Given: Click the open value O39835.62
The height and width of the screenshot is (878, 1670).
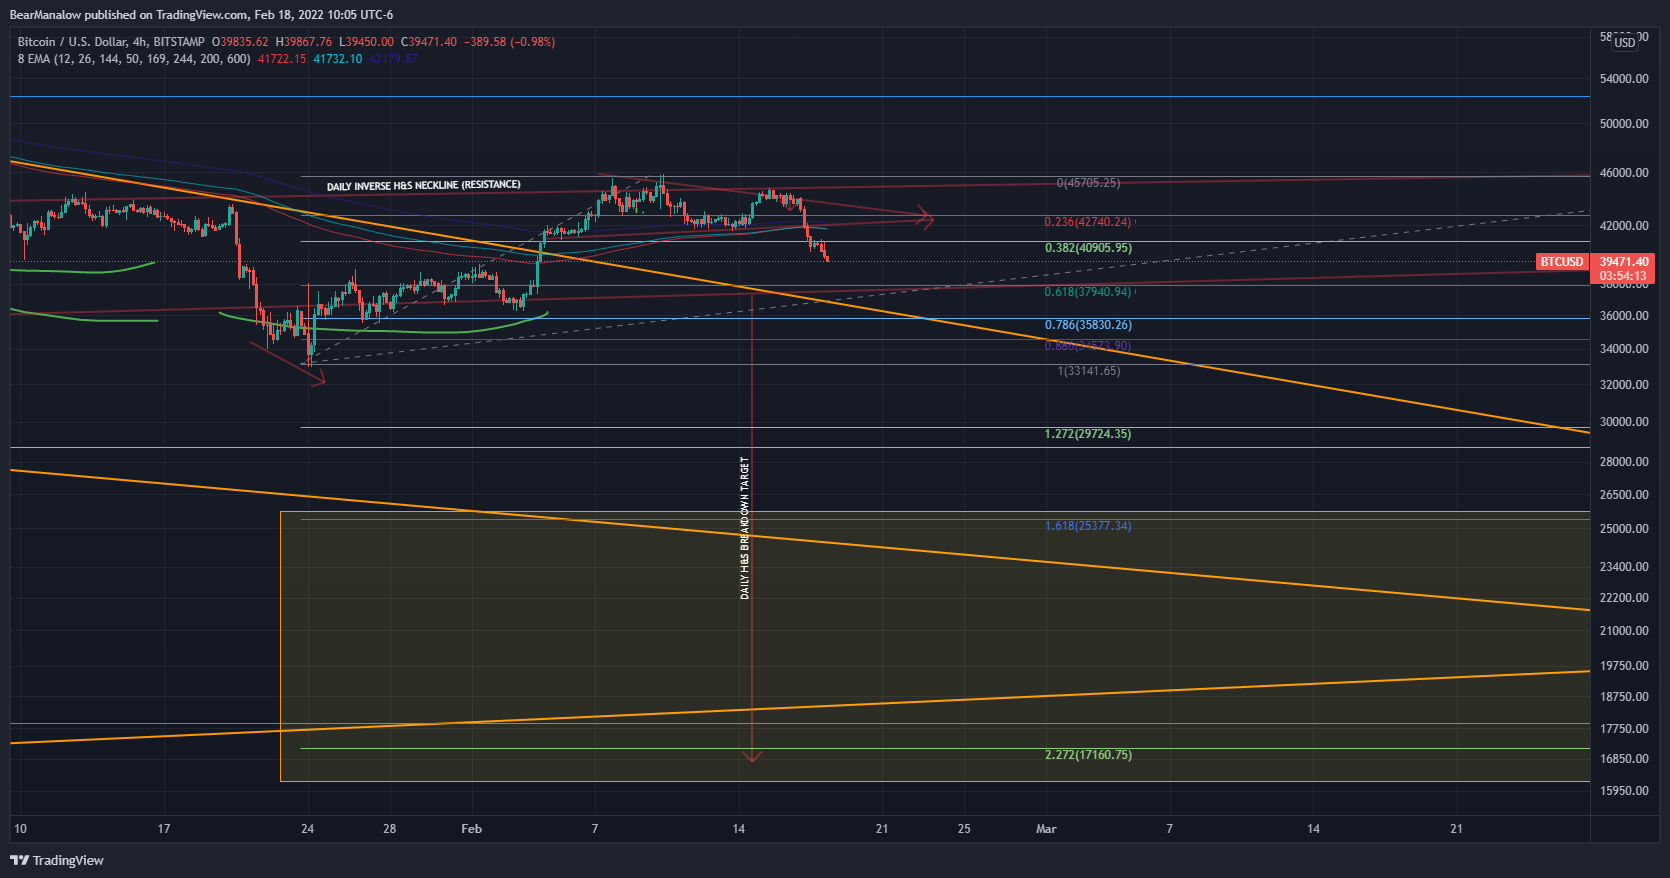Looking at the screenshot, I should coord(240,42).
